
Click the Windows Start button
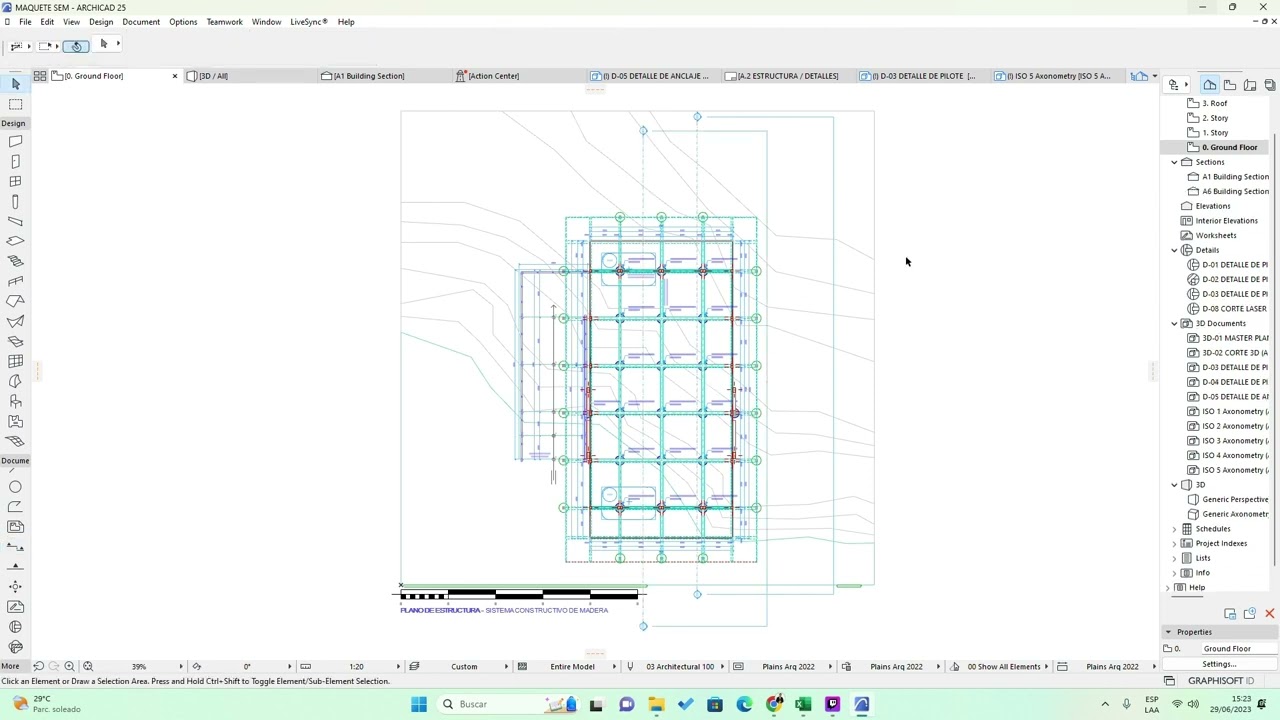419,704
